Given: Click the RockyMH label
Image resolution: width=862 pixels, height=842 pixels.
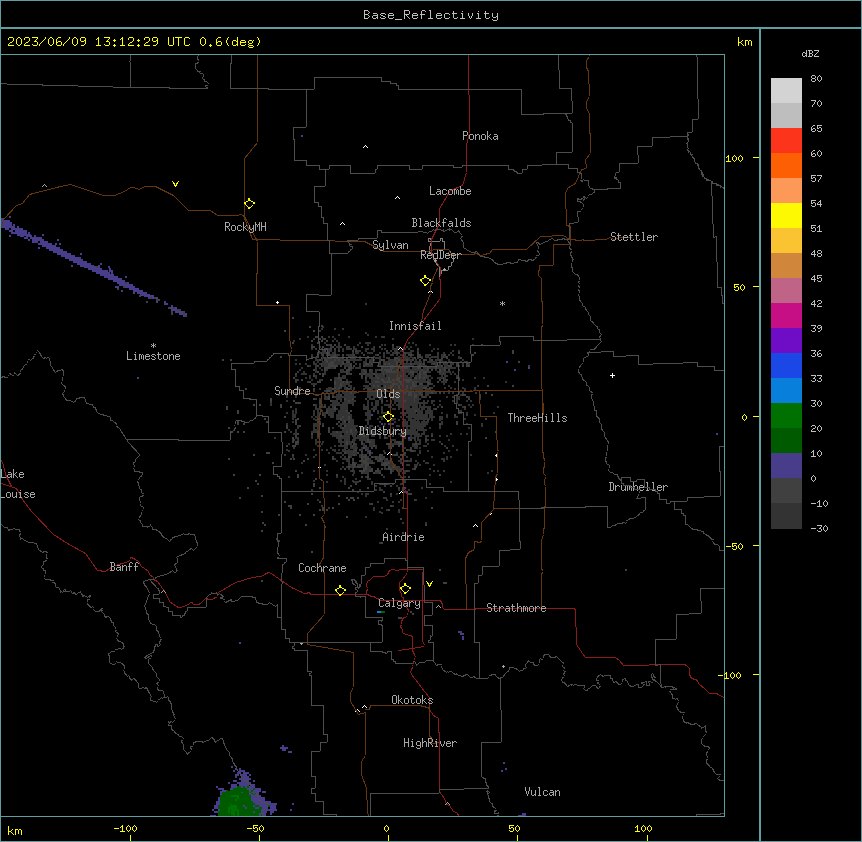Looking at the screenshot, I should click(x=245, y=227).
